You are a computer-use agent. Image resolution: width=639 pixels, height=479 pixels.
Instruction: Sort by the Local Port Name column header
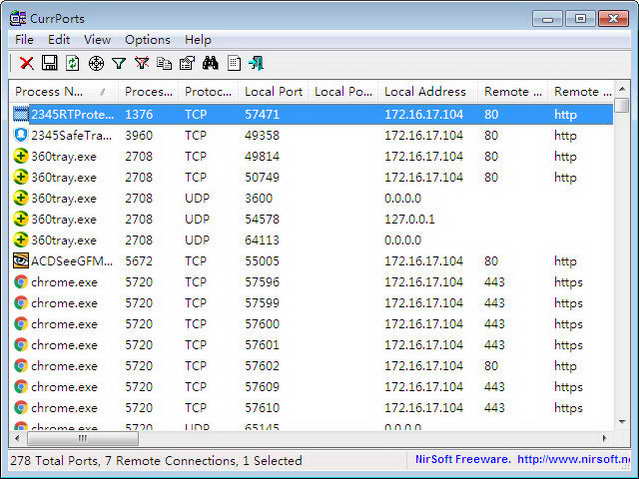coord(343,92)
